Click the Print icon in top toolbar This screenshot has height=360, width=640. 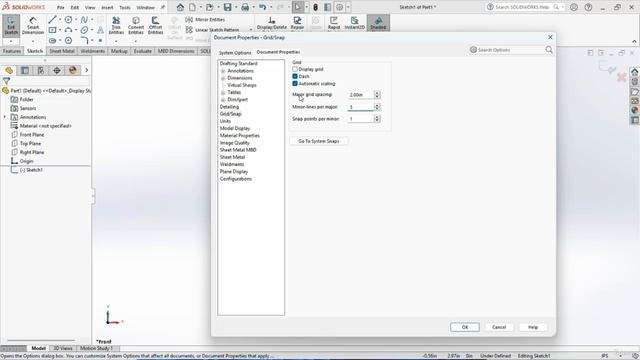pyautogui.click(x=245, y=7)
